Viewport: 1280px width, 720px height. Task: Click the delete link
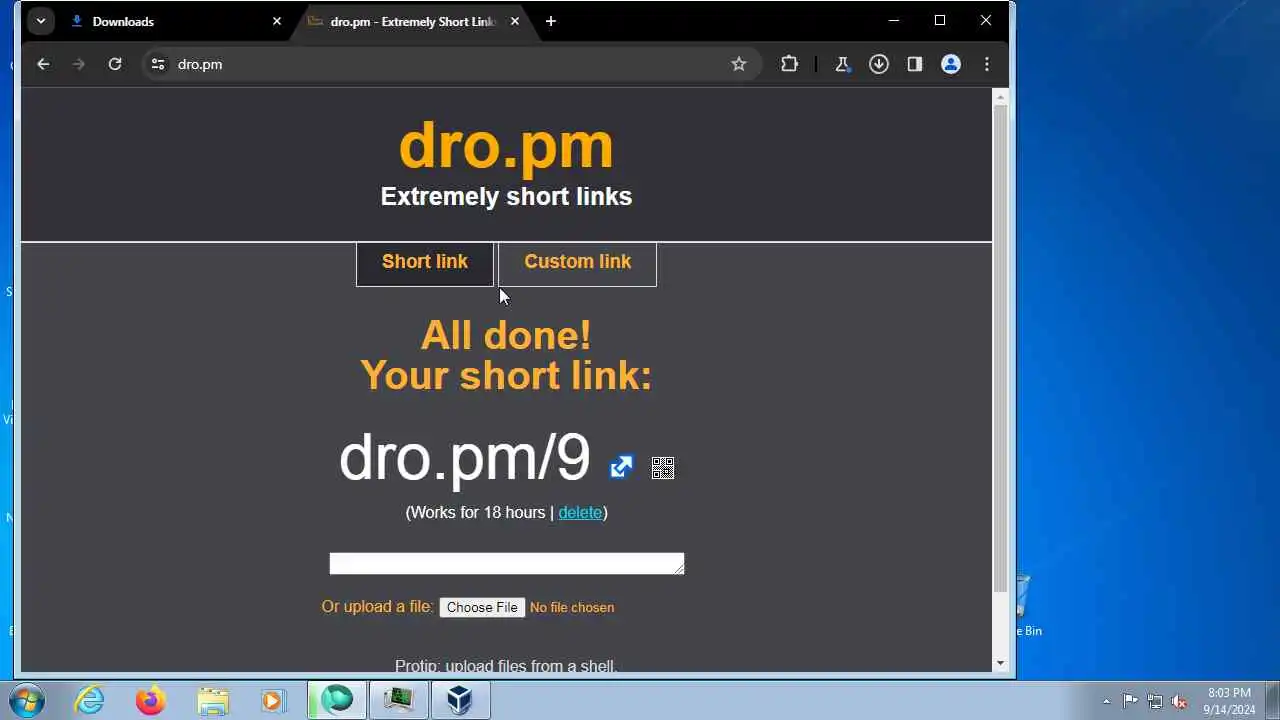point(580,512)
